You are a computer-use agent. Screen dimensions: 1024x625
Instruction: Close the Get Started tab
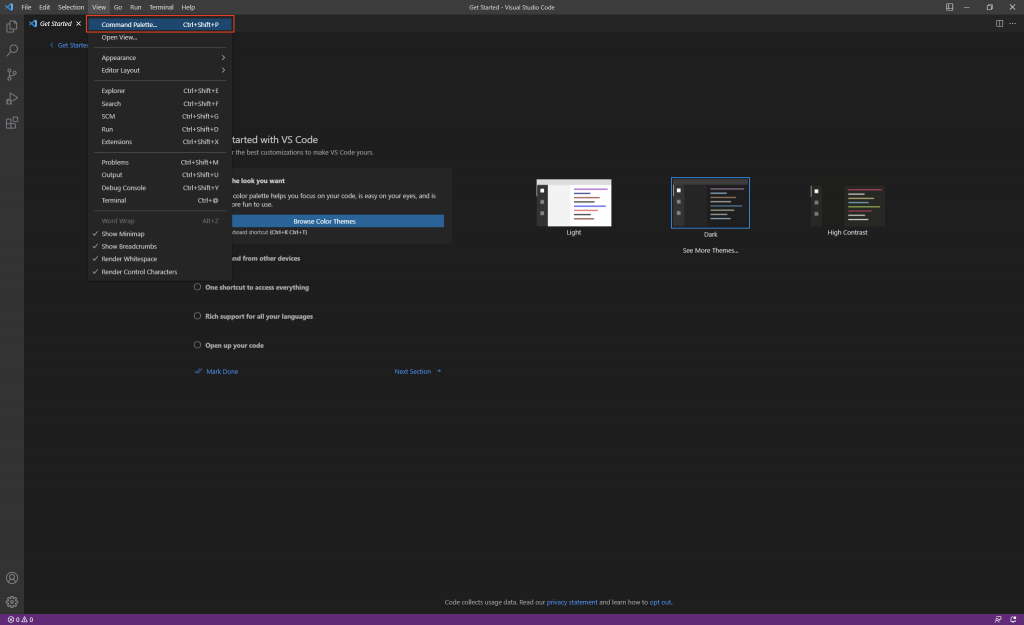(78, 24)
